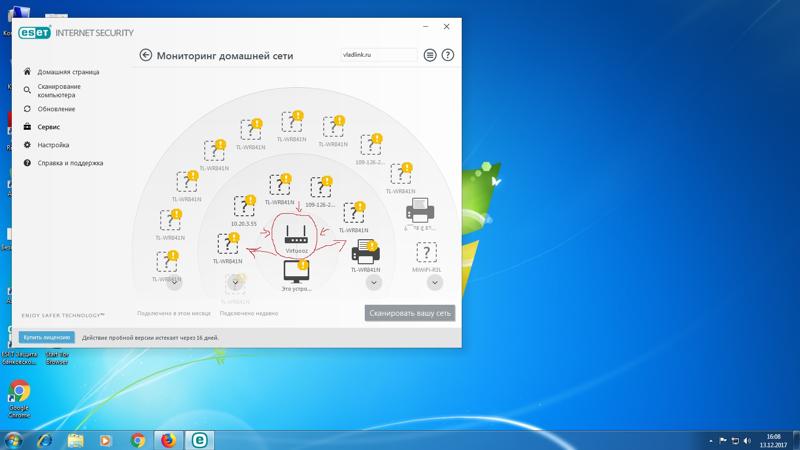Click the trial expiry notice text

pos(150,338)
